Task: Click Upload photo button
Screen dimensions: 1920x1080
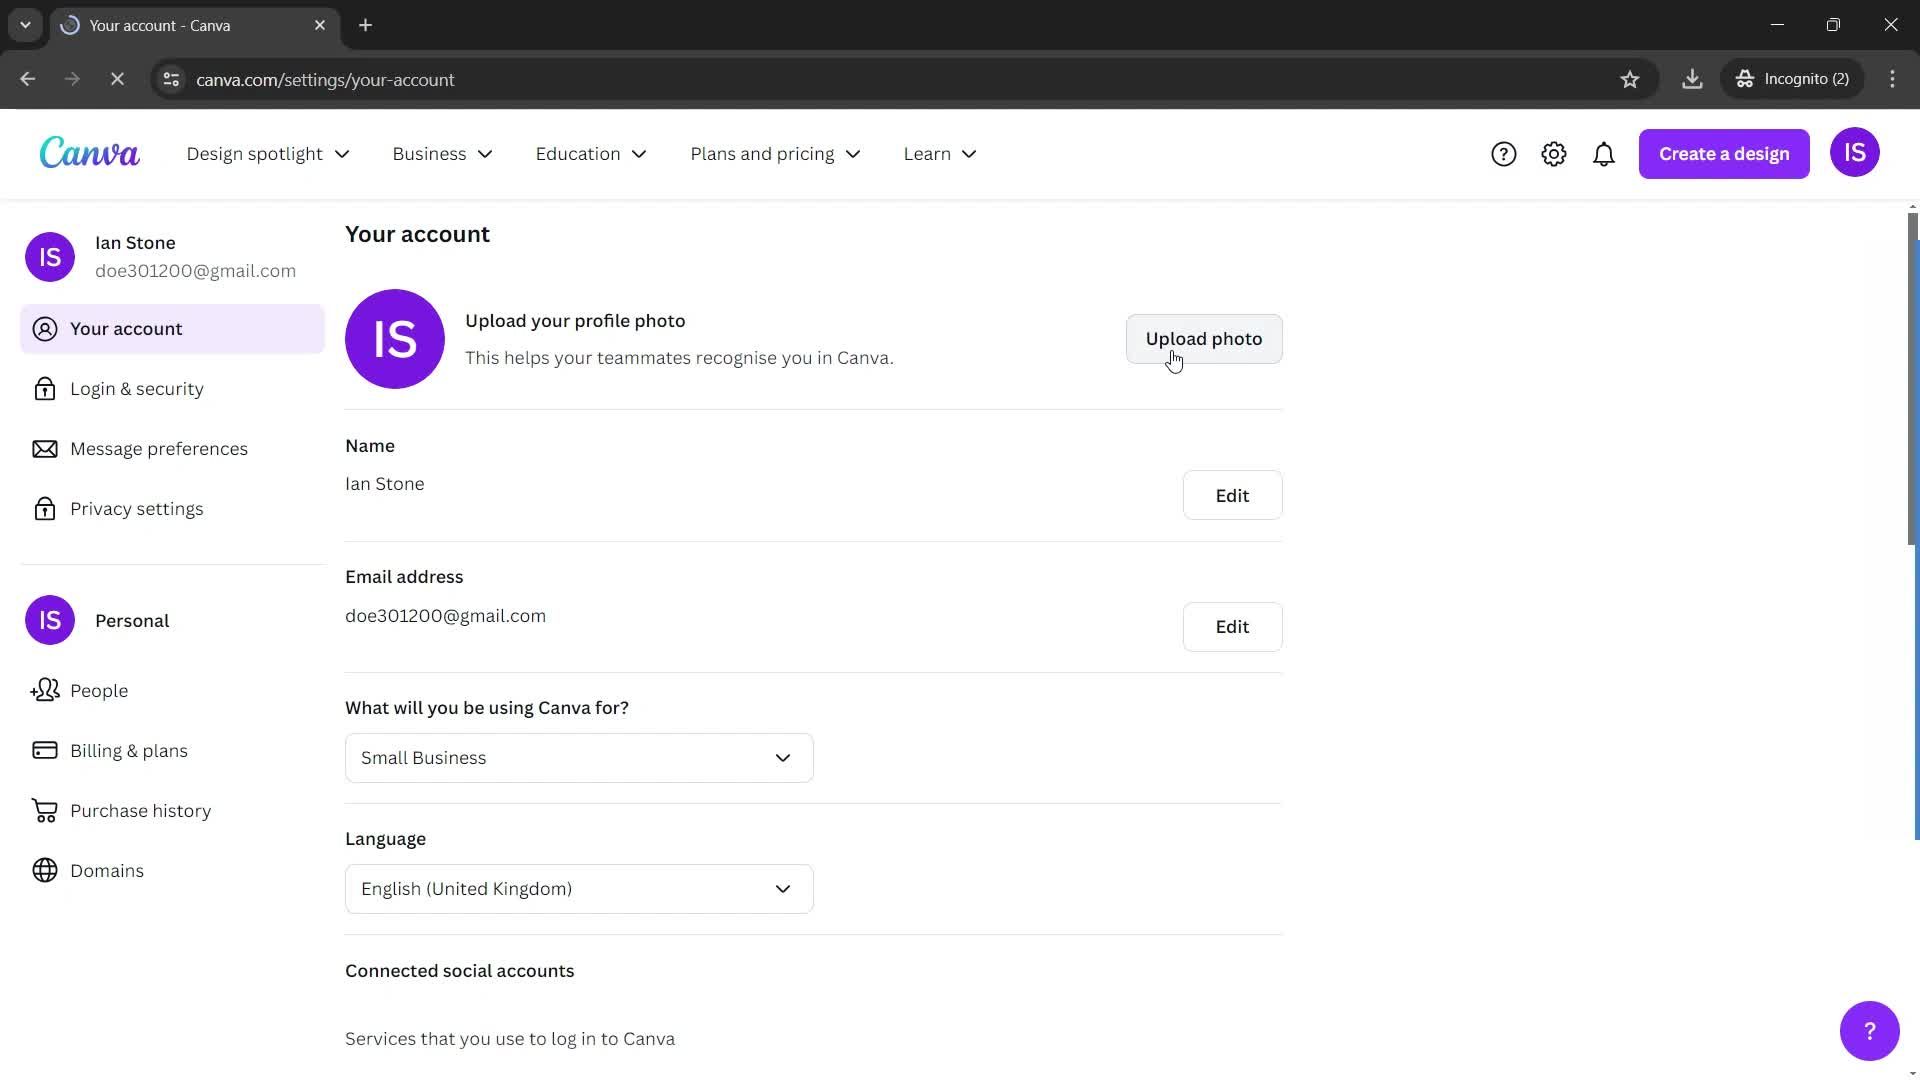Action: 1204,339
